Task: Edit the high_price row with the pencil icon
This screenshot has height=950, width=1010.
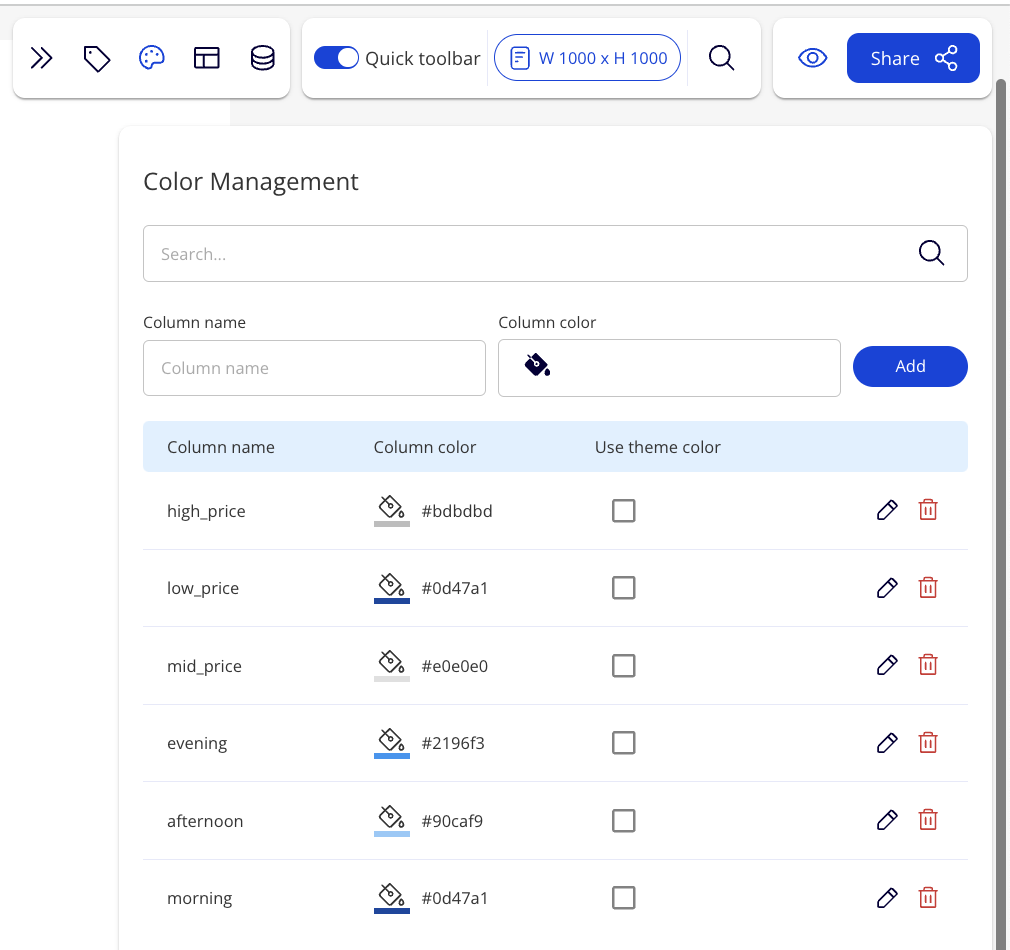Action: [886, 511]
